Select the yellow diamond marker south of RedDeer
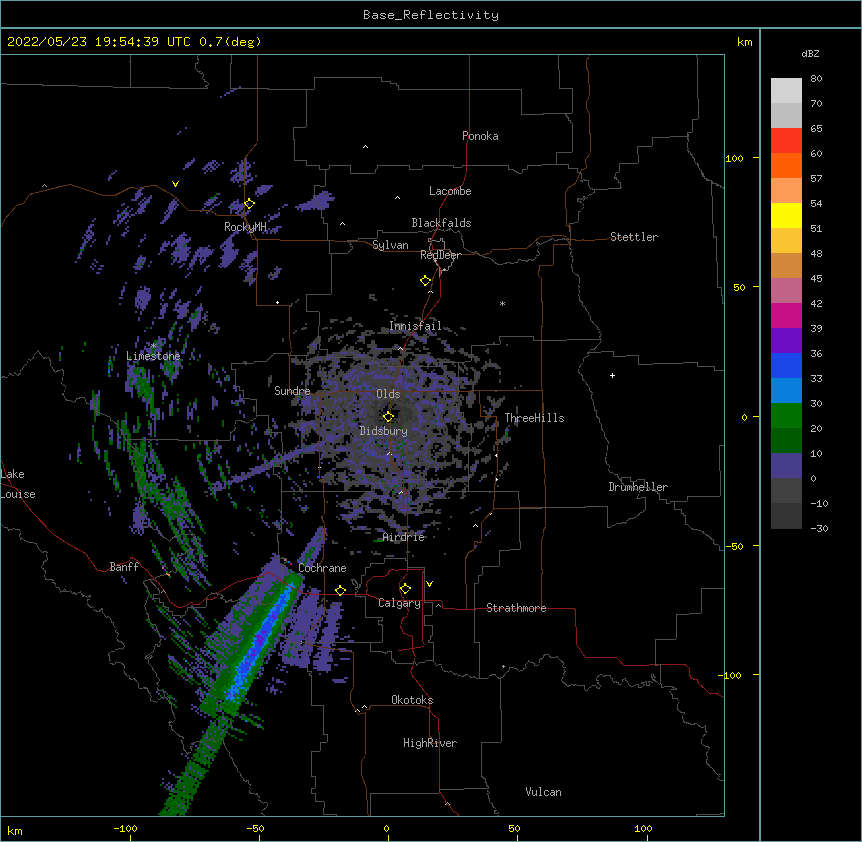The height and width of the screenshot is (842, 862). 426,281
